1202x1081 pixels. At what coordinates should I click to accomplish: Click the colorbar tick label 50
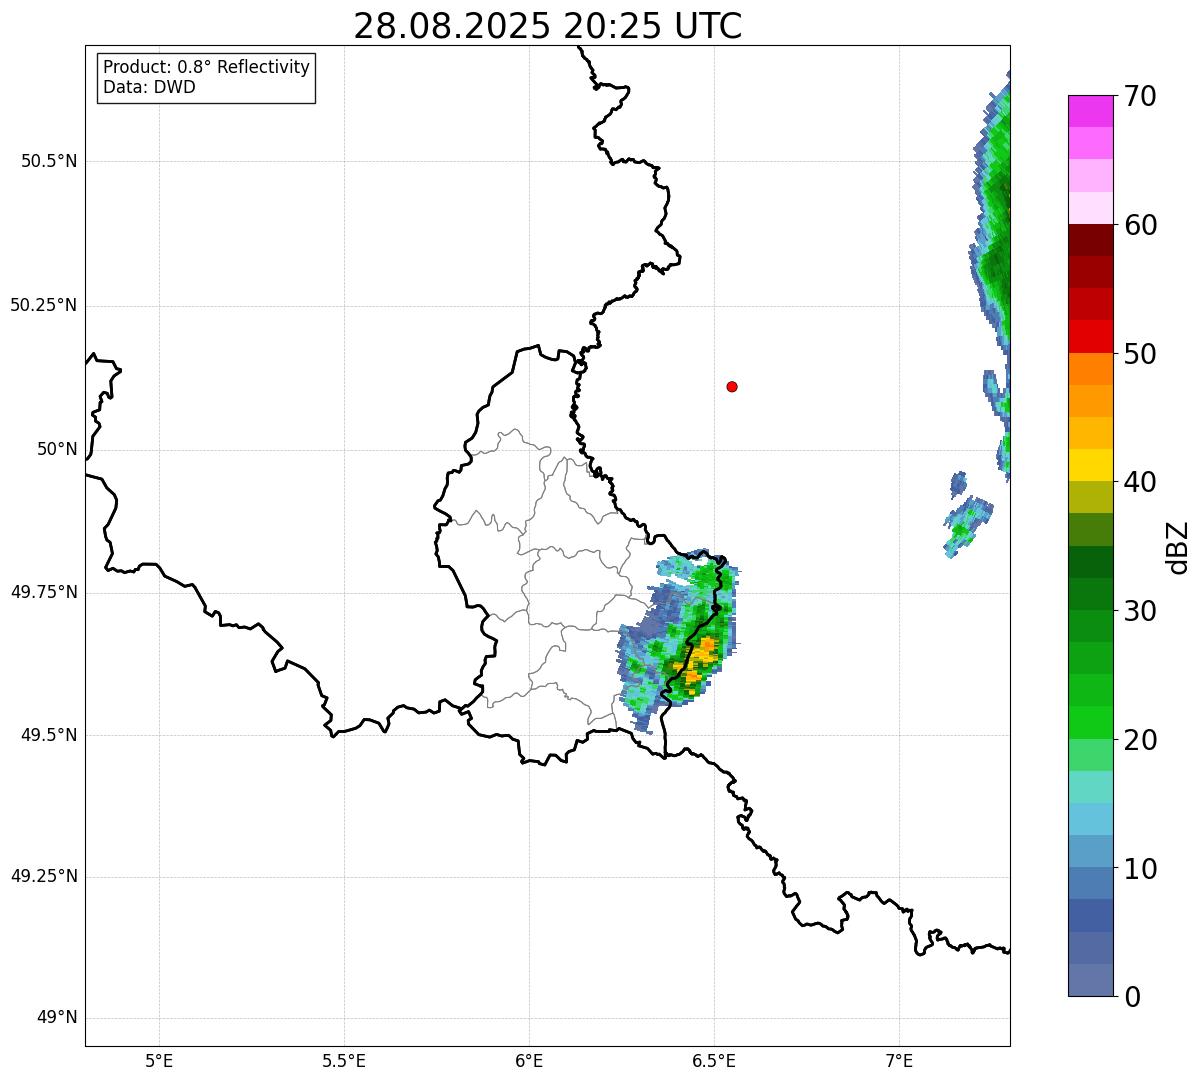click(x=1140, y=354)
